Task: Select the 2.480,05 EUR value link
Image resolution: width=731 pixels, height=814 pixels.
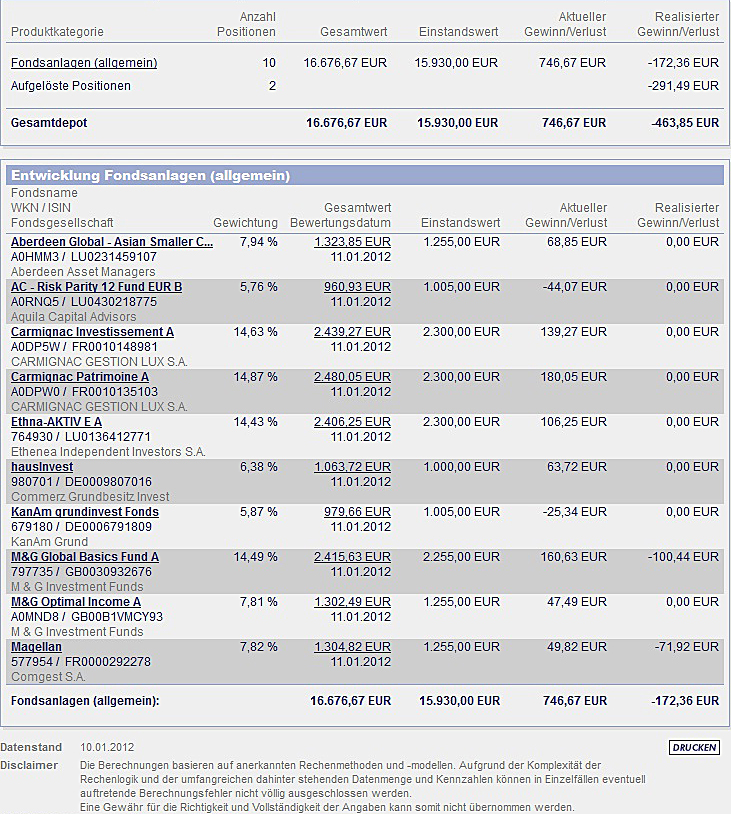Action: point(352,377)
